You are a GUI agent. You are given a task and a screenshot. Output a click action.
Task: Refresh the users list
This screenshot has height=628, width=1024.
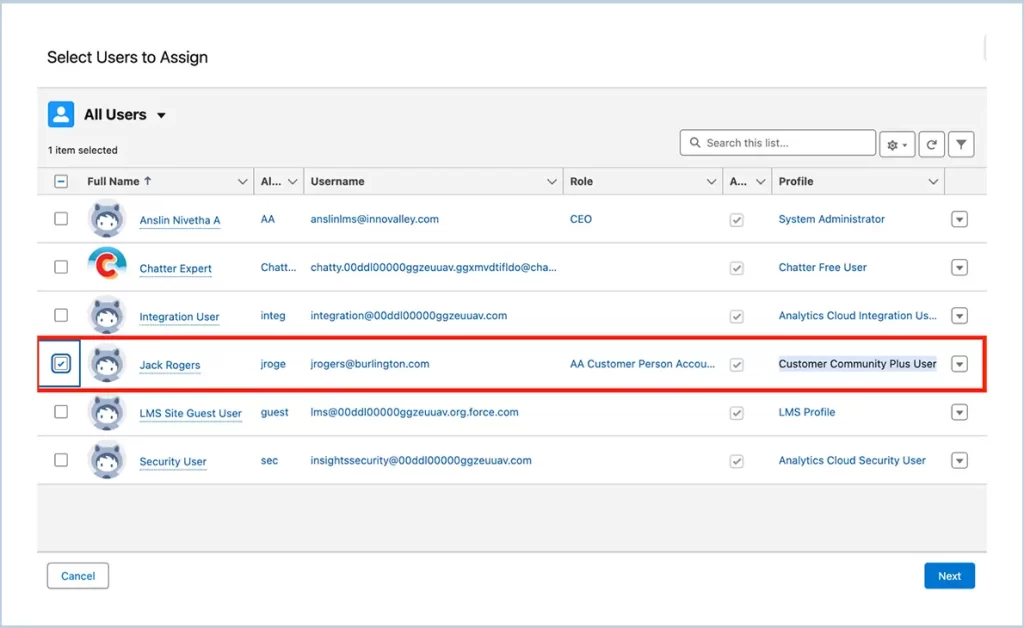(932, 144)
